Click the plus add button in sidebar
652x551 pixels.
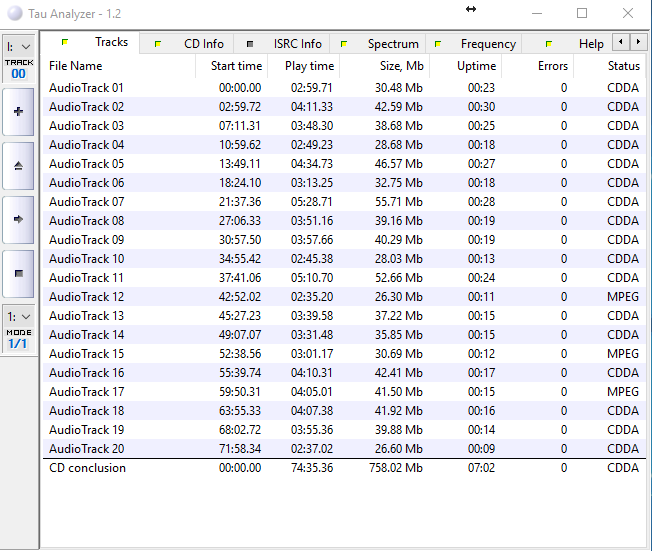coord(18,111)
